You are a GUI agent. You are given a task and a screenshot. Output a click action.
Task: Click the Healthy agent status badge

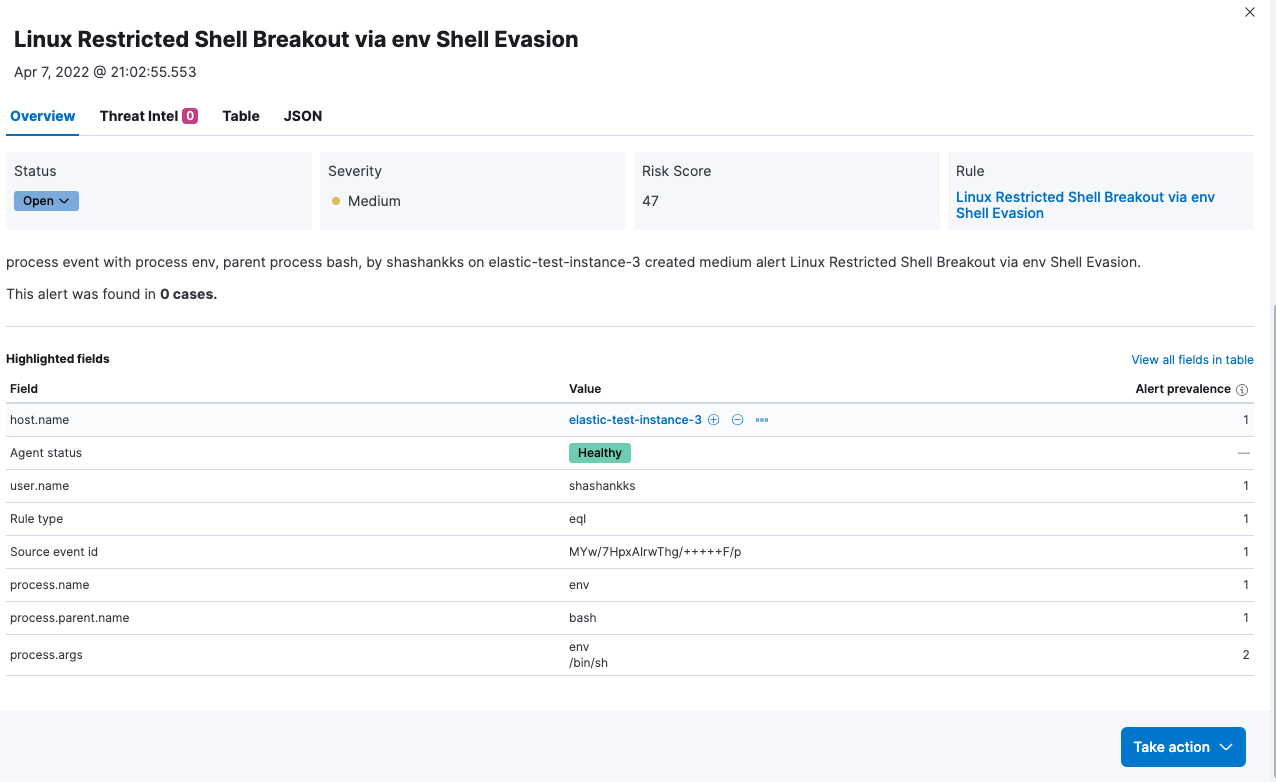pos(600,453)
